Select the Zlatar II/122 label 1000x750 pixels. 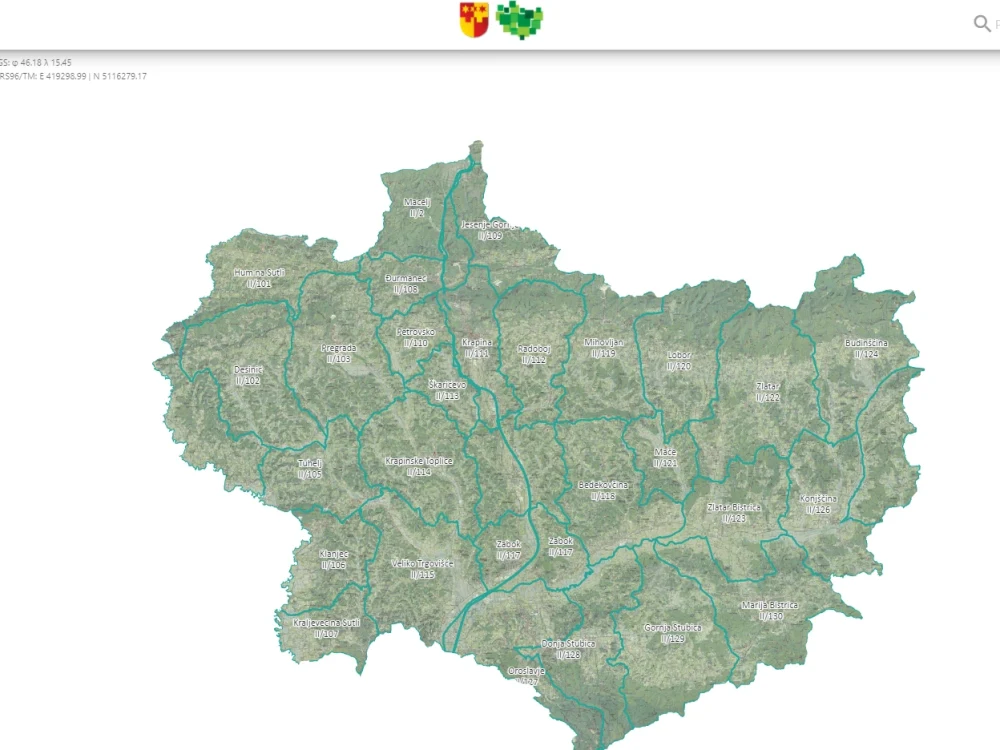[x=768, y=392]
